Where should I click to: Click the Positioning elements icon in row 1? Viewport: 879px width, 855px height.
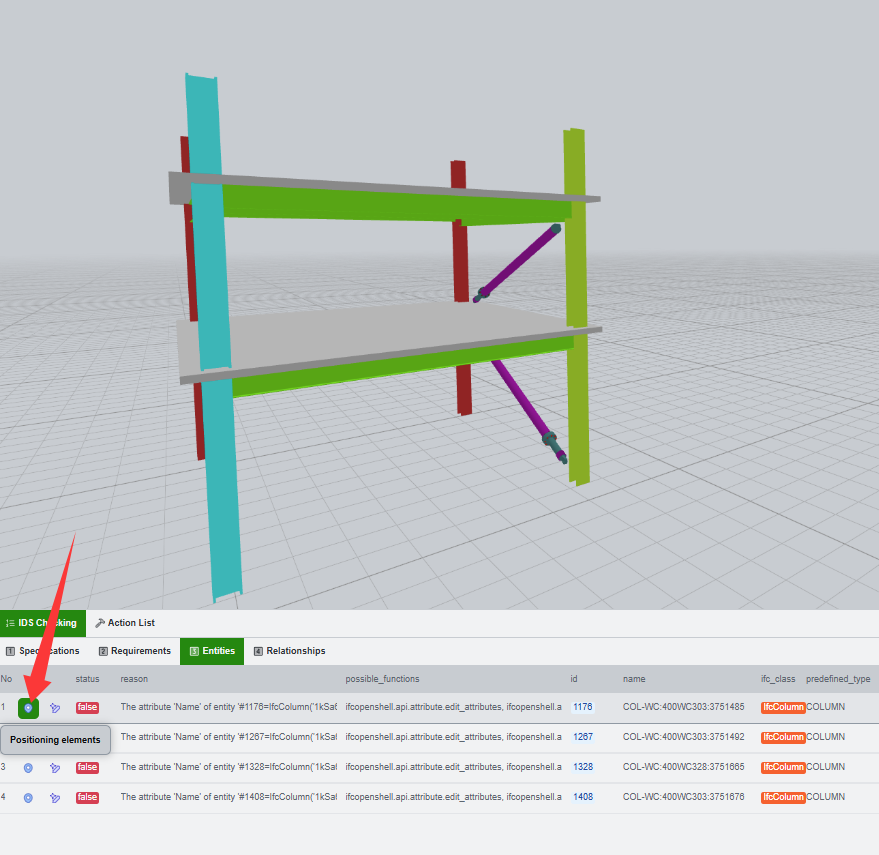pyautogui.click(x=28, y=708)
